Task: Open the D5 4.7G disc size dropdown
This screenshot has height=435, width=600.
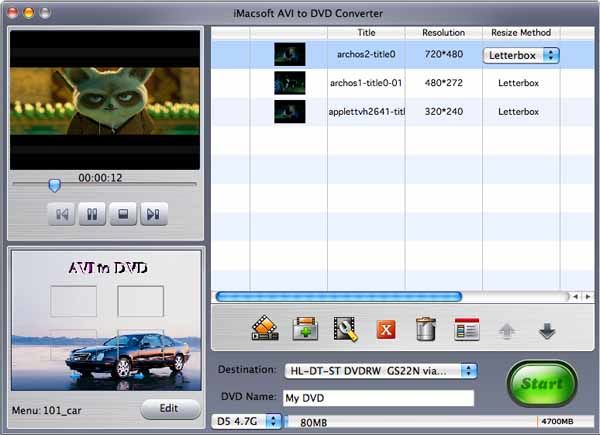Action: tap(247, 422)
